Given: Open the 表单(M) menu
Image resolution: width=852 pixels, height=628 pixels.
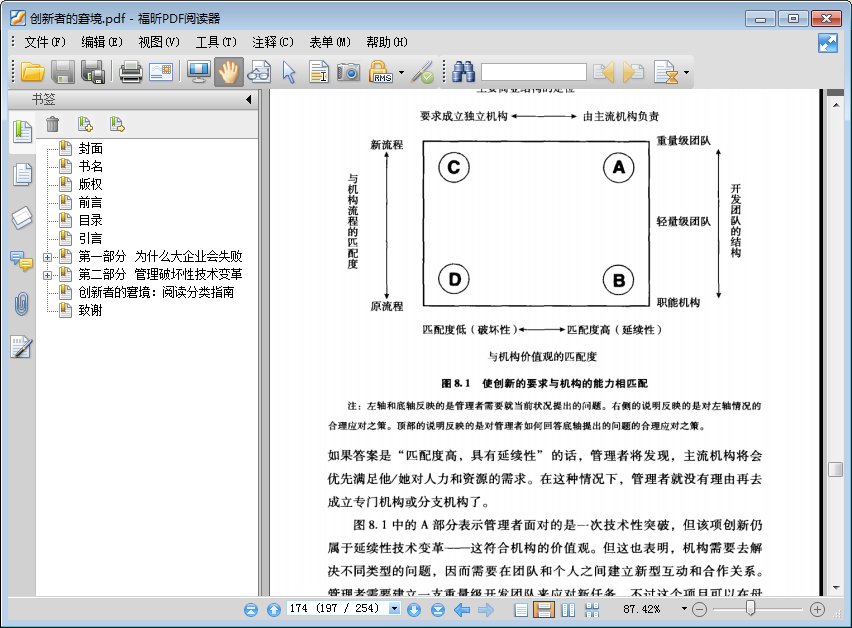Looking at the screenshot, I should tap(330, 42).
